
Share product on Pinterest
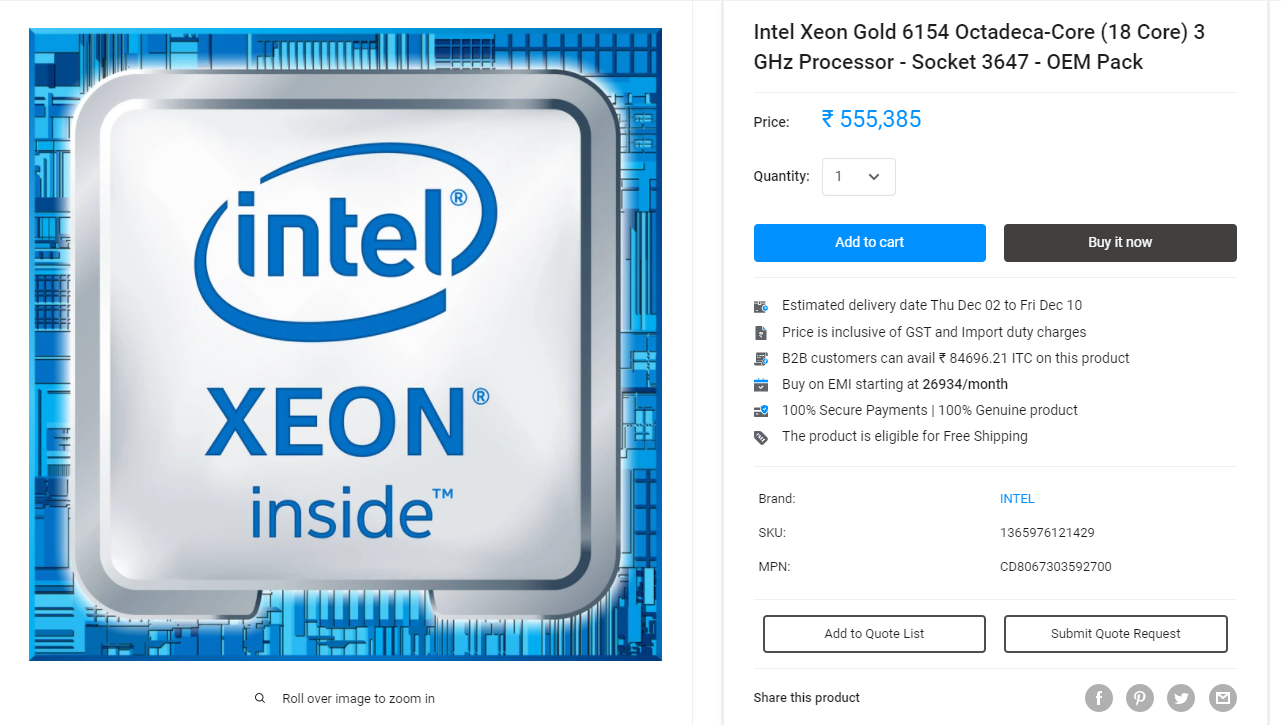pyautogui.click(x=1140, y=697)
